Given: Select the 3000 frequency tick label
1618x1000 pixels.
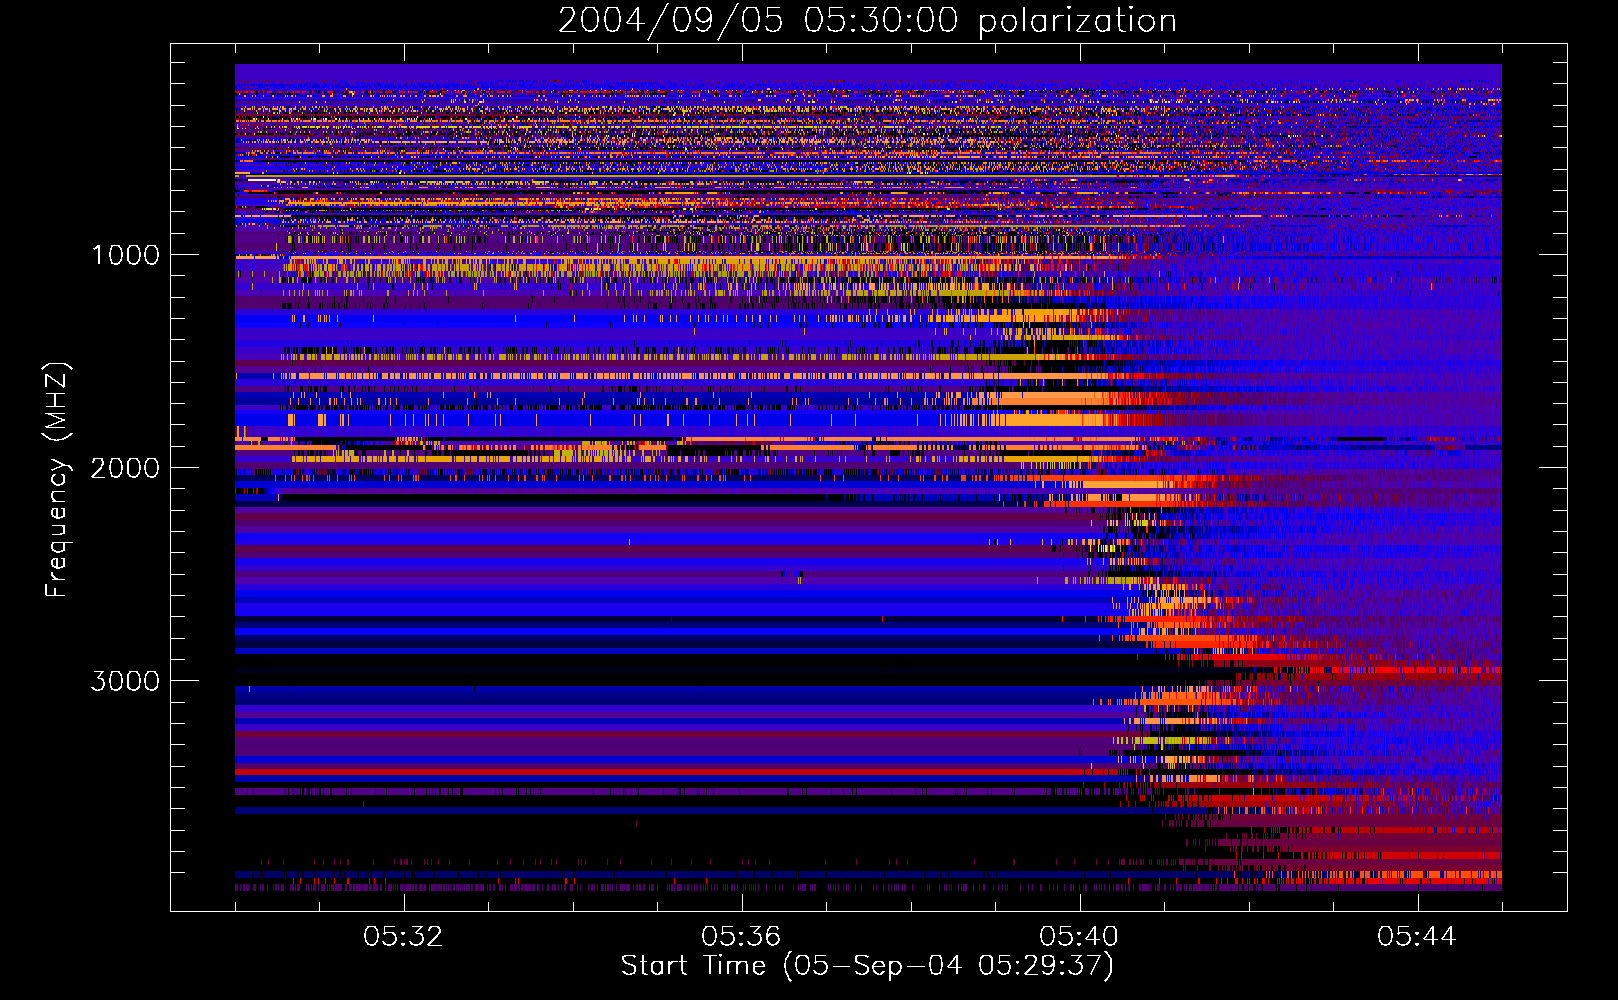Looking at the screenshot, I should pos(125,681).
